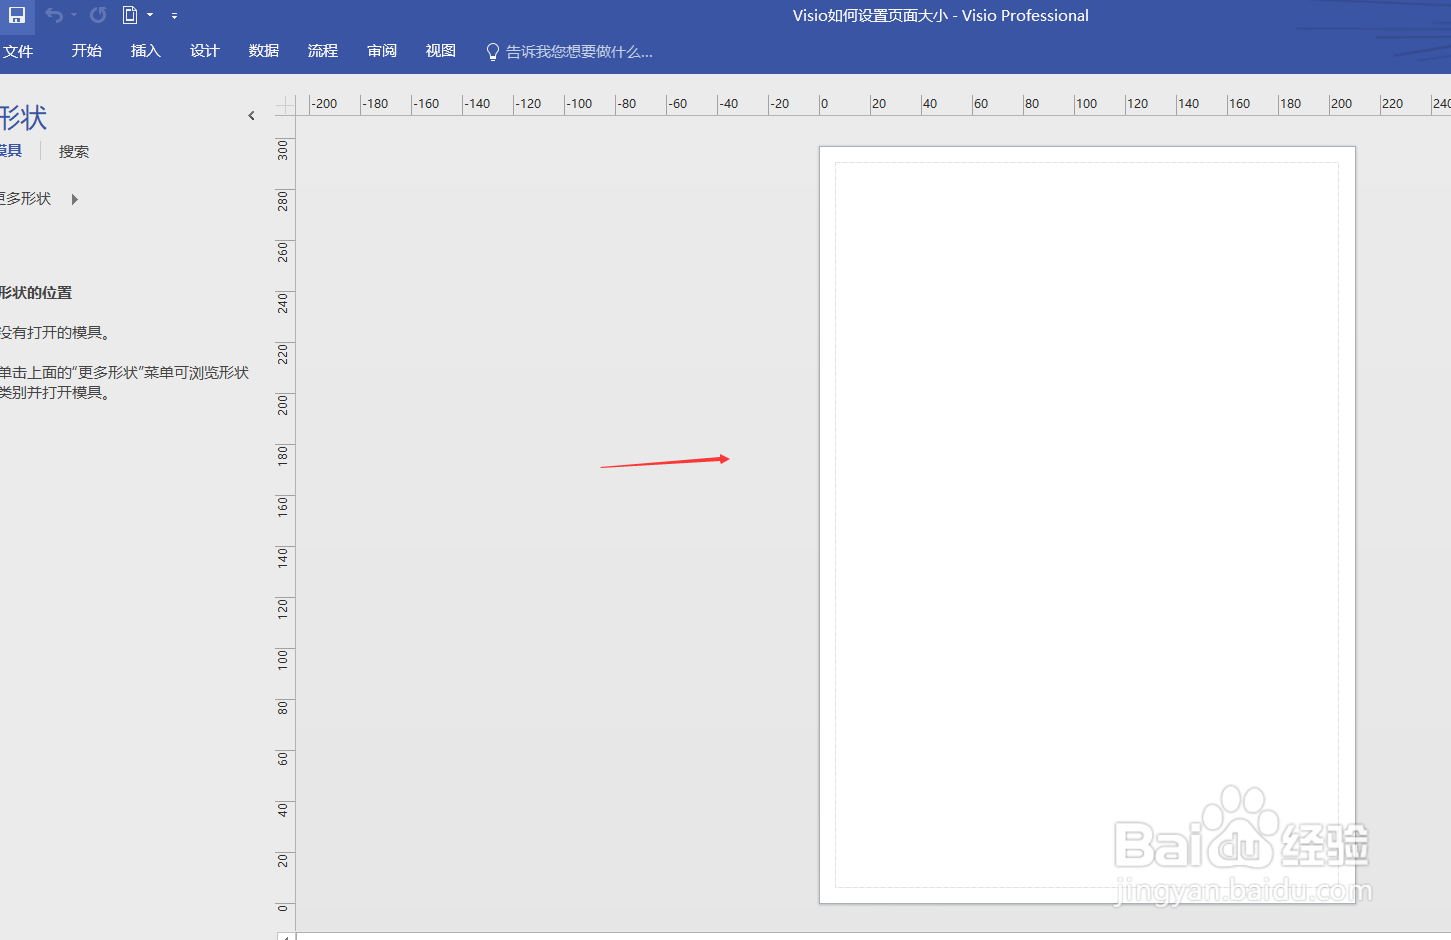The height and width of the screenshot is (940, 1451).
Task: Click the Undo arrow icon
Action: (x=54, y=15)
